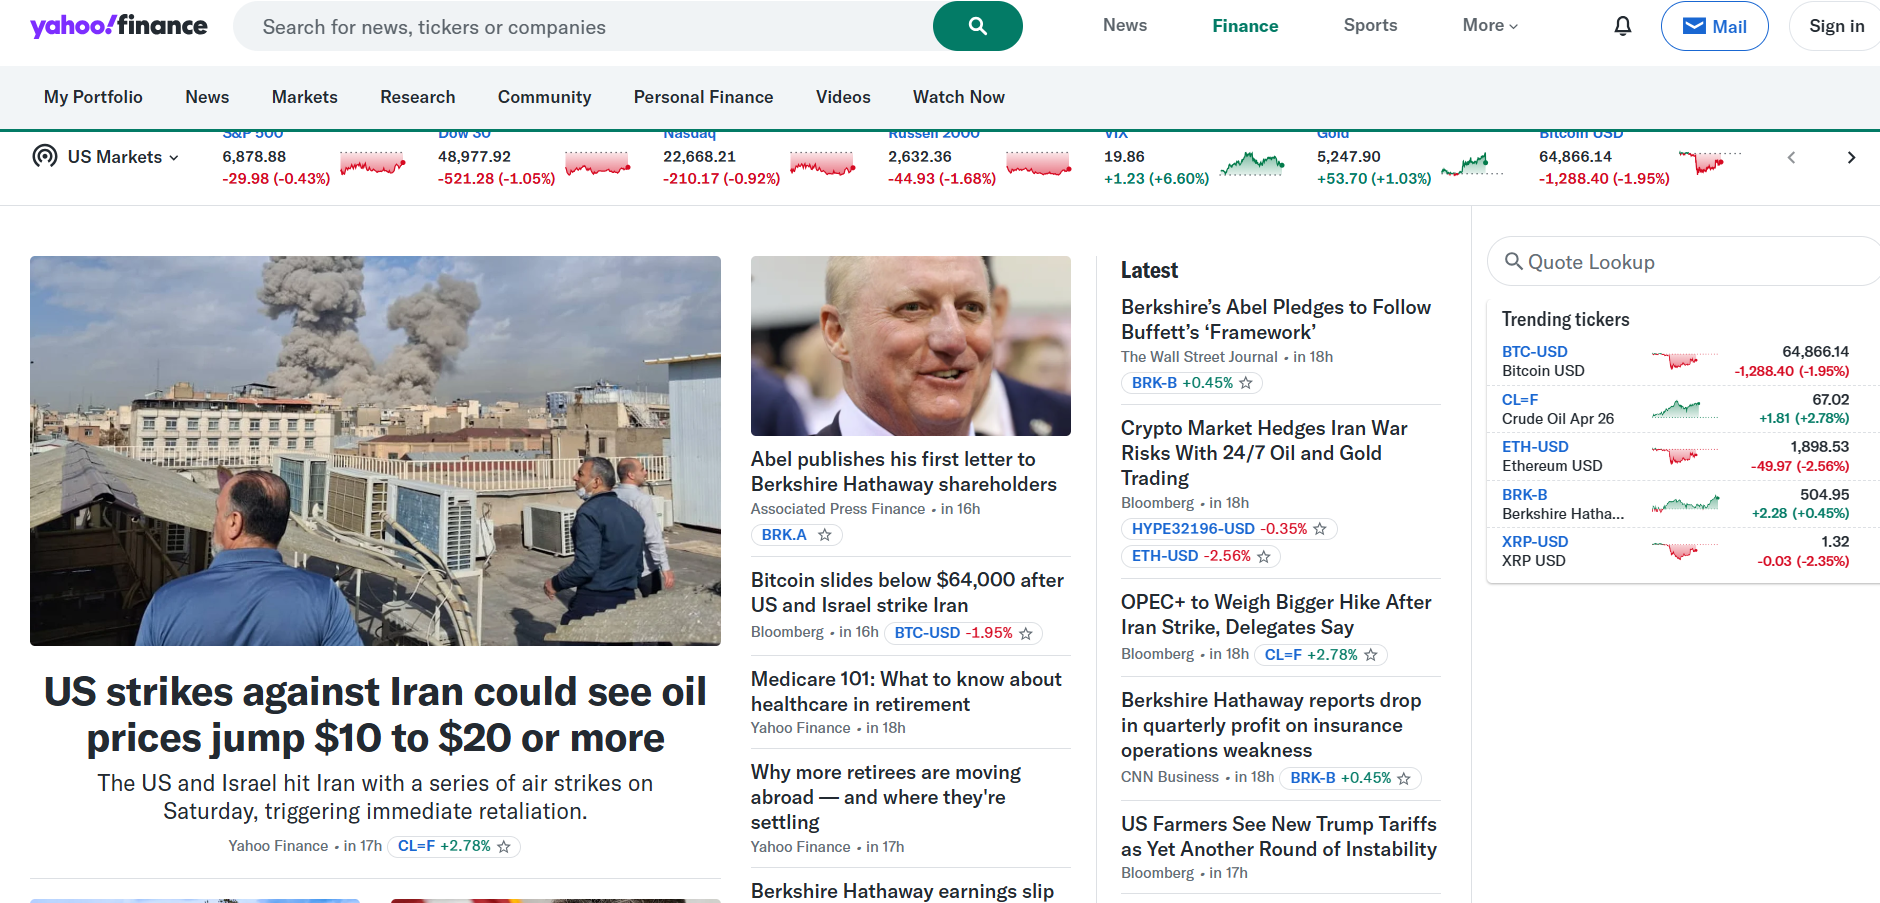This screenshot has width=1880, height=903.
Task: Toggle watchlist star on ETH-USD -2.56% chip
Action: 1263,556
